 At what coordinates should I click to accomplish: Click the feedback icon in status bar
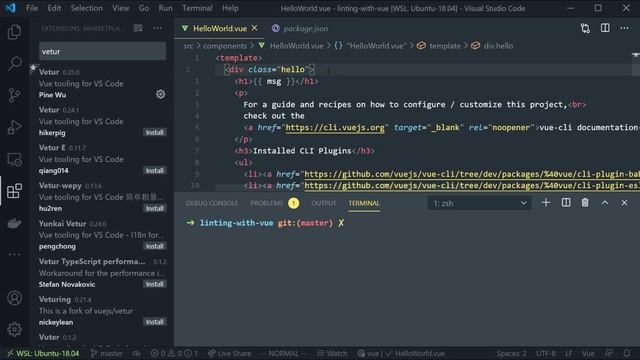609,353
